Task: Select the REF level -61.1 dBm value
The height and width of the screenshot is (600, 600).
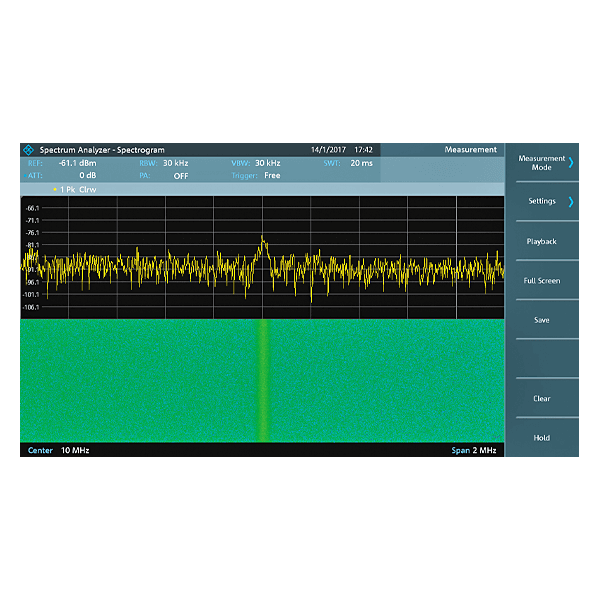Action: tap(76, 162)
